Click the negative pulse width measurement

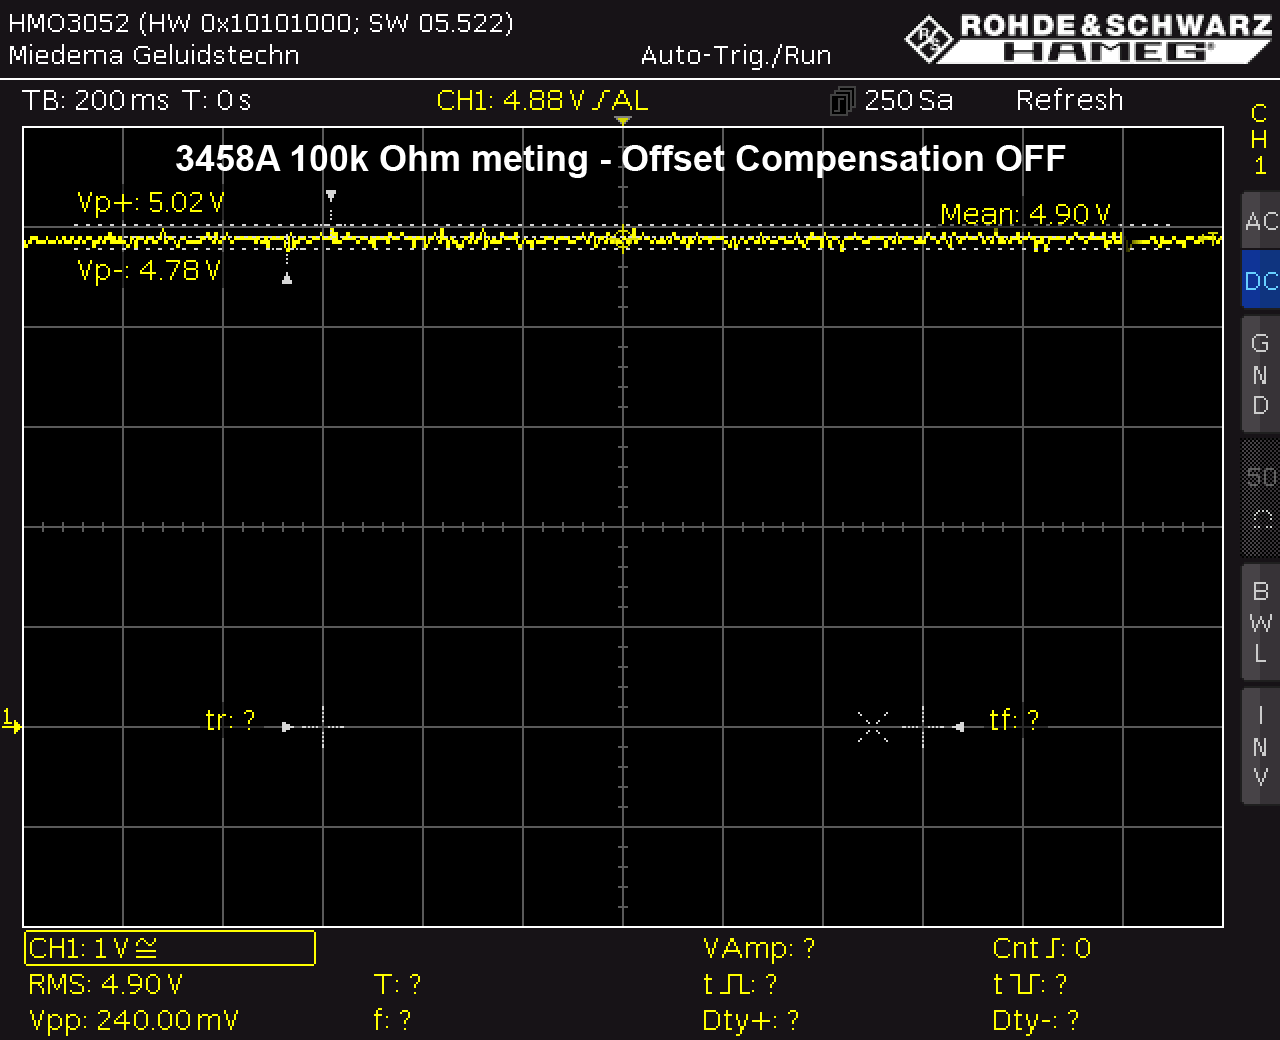tap(1030, 985)
